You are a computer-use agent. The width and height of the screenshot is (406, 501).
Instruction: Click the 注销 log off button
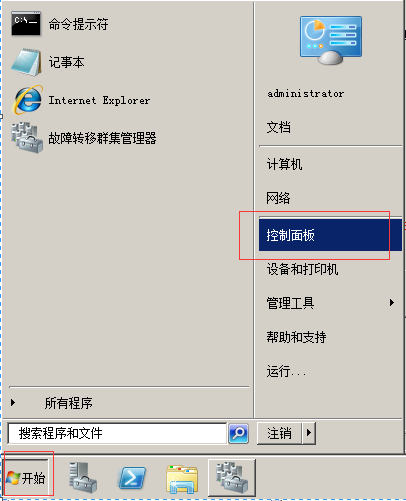279,433
